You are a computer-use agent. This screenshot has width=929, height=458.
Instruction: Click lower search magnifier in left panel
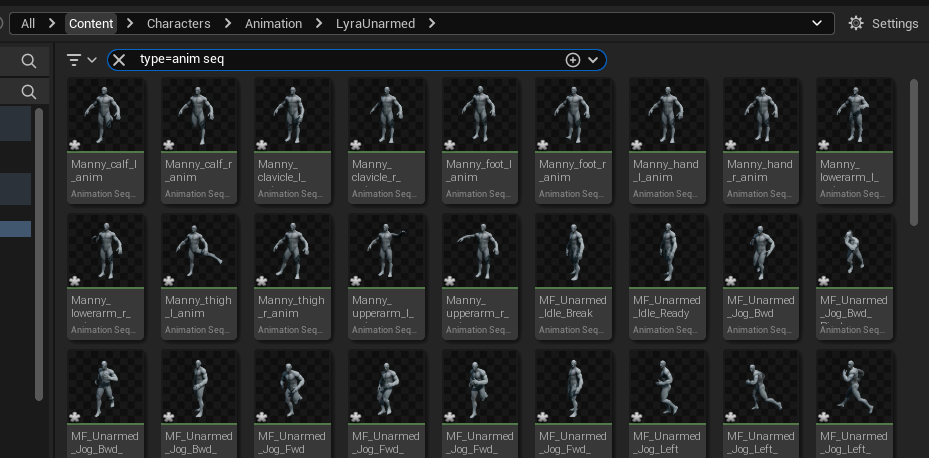[28, 92]
